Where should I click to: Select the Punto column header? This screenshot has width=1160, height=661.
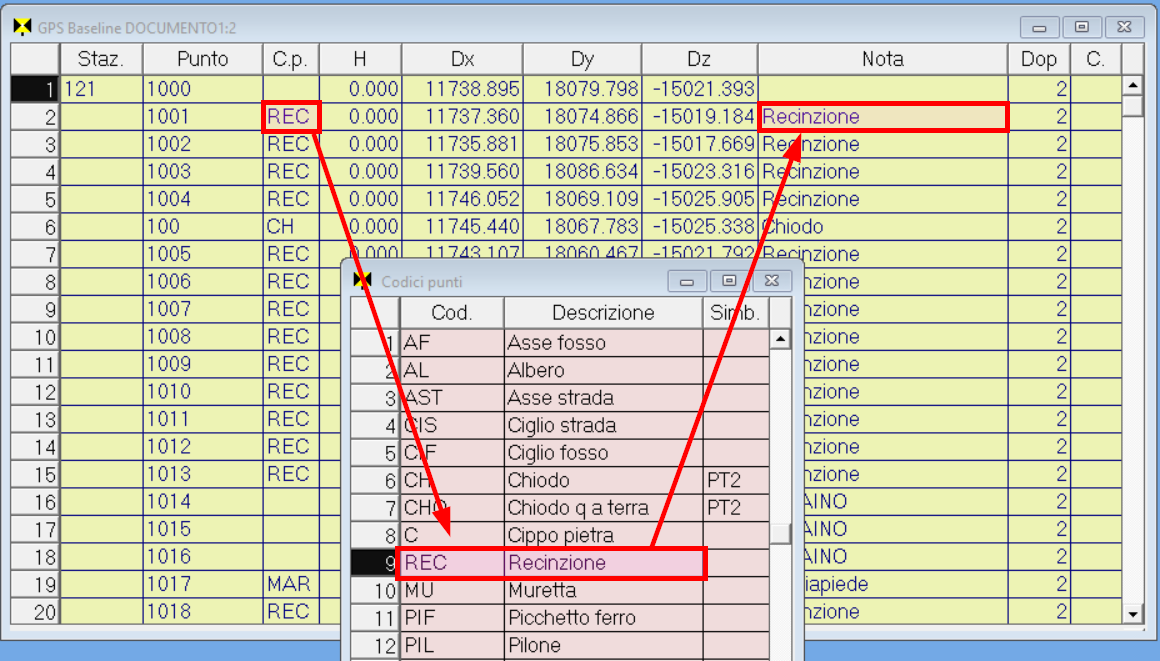coord(202,59)
